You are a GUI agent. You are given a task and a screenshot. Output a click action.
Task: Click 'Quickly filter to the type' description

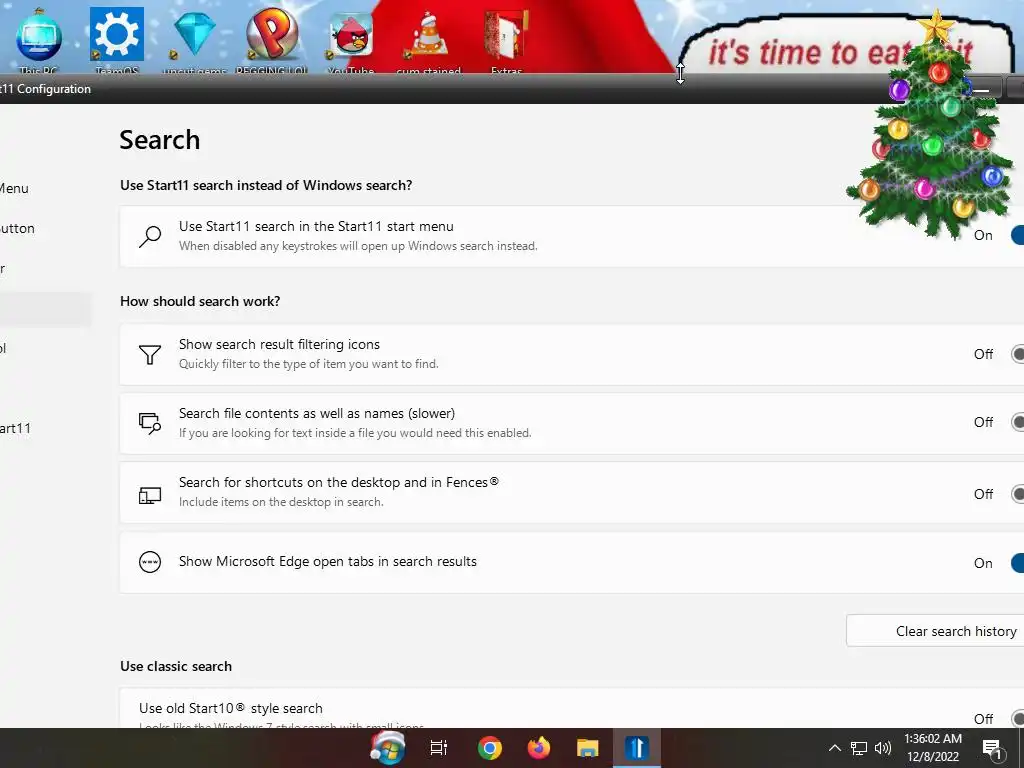[x=308, y=364]
